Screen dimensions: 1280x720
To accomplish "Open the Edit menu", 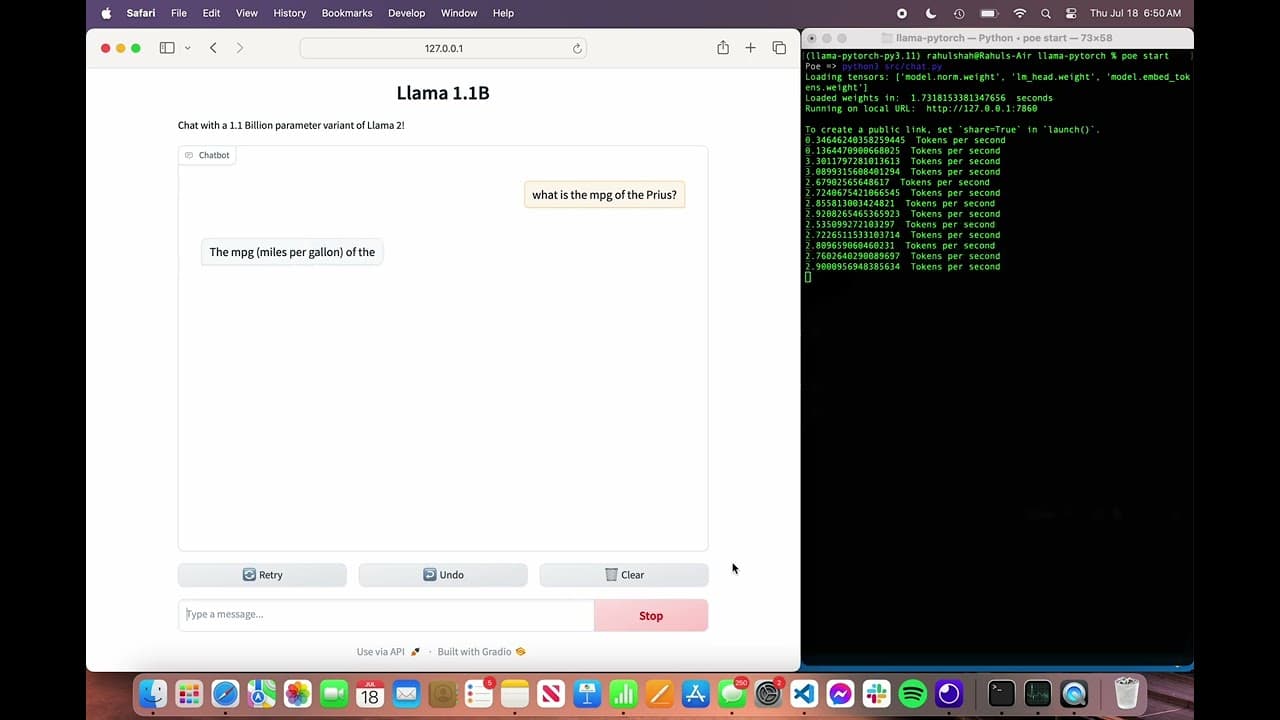I will (x=211, y=13).
